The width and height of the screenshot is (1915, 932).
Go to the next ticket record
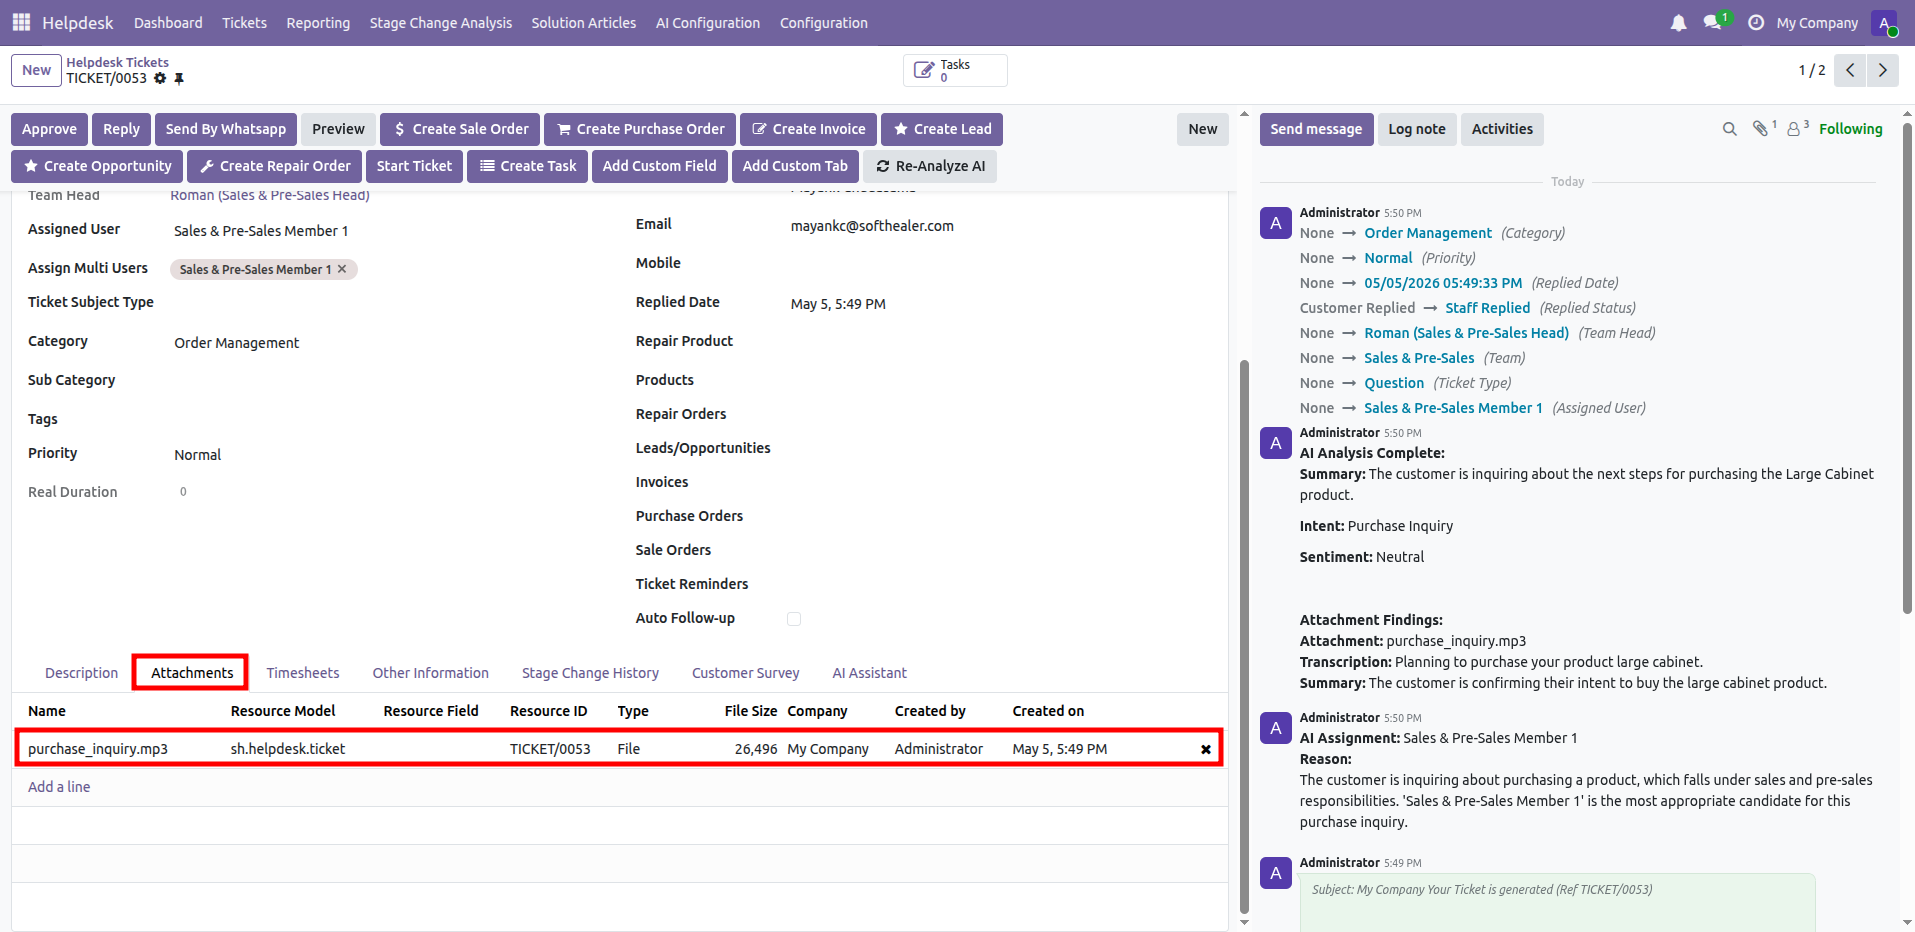pyautogui.click(x=1882, y=70)
